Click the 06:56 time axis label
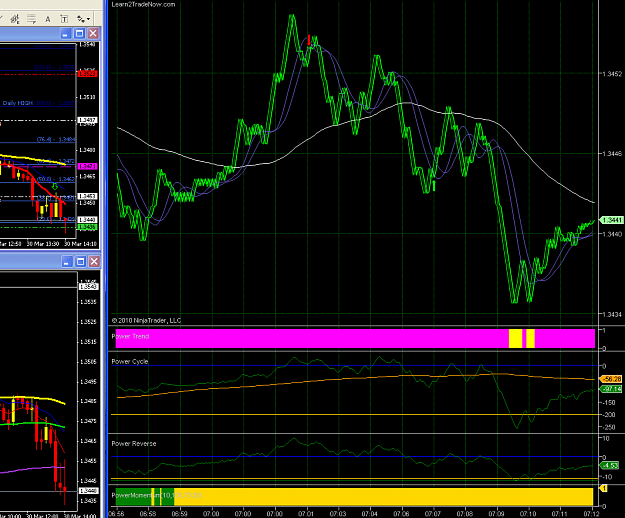 click(116, 514)
